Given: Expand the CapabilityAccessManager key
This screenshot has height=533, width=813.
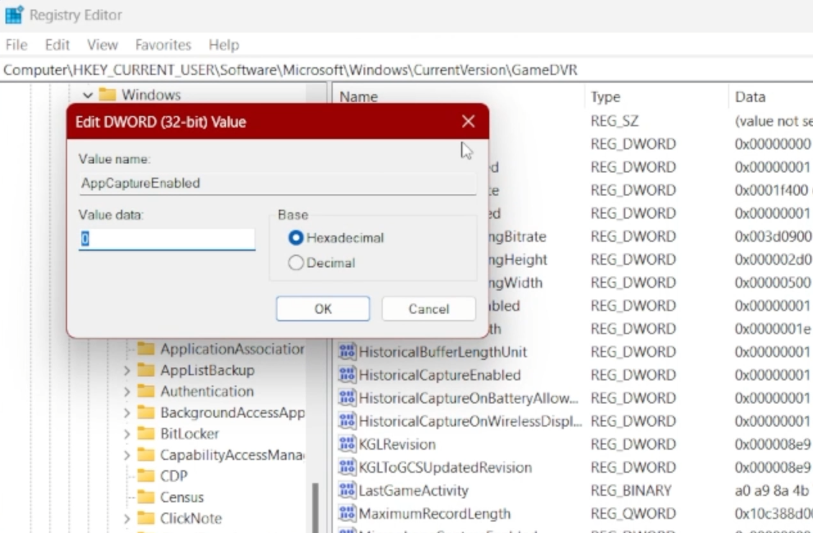Looking at the screenshot, I should (x=127, y=455).
